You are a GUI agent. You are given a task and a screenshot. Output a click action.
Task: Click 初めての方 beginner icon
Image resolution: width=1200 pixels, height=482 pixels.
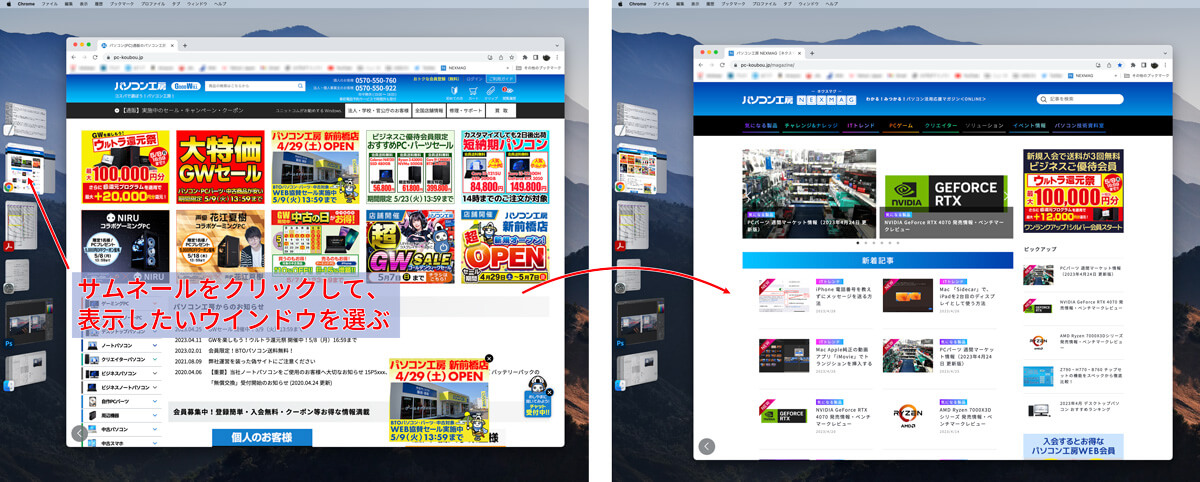point(455,93)
